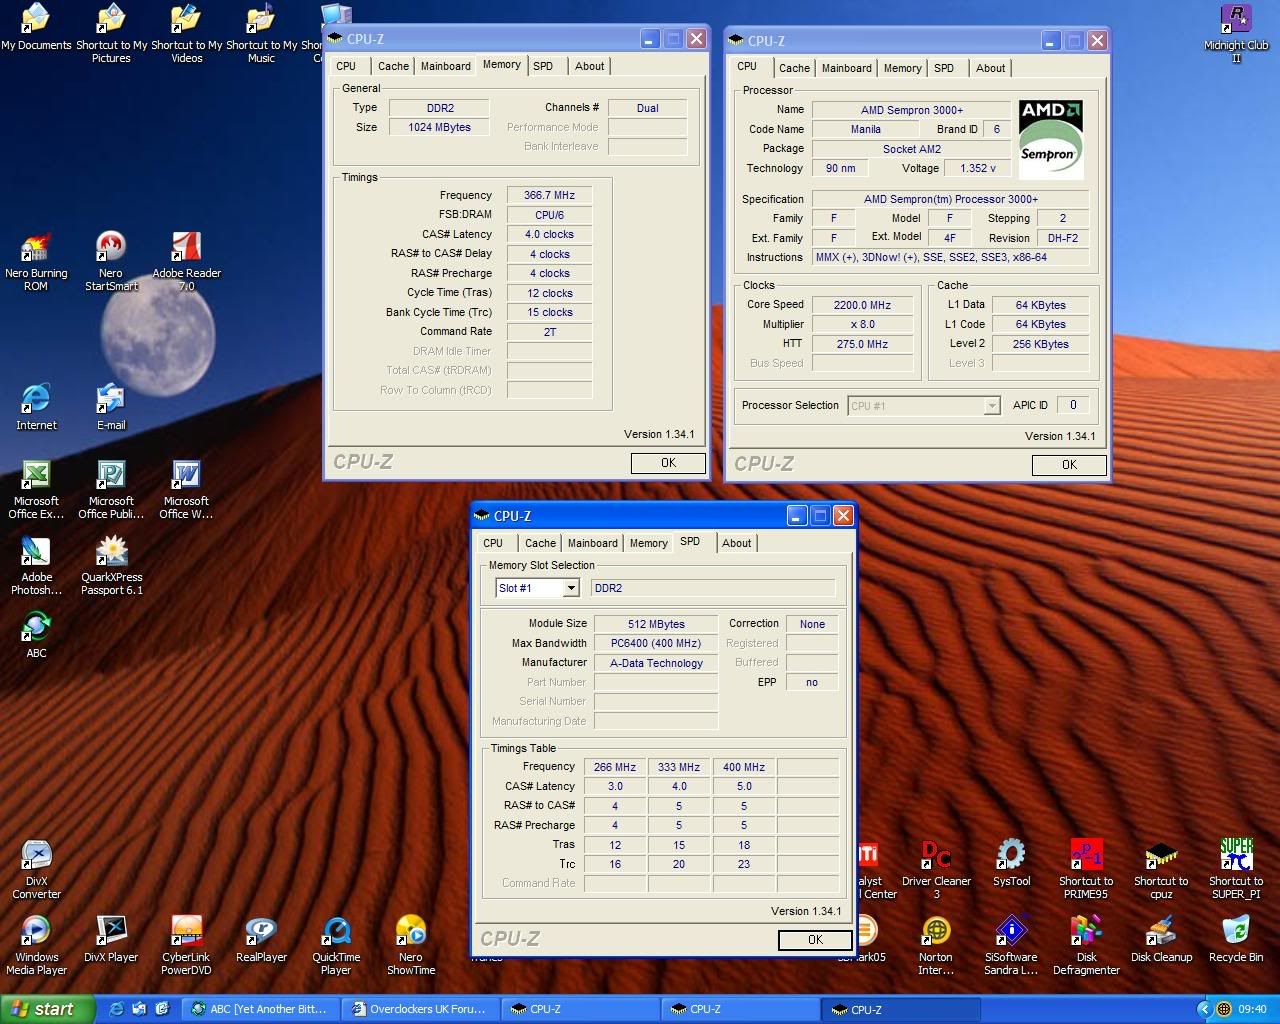The image size is (1280, 1024).
Task: Launch SiSoftware Sandra icon
Action: pos(1011,946)
